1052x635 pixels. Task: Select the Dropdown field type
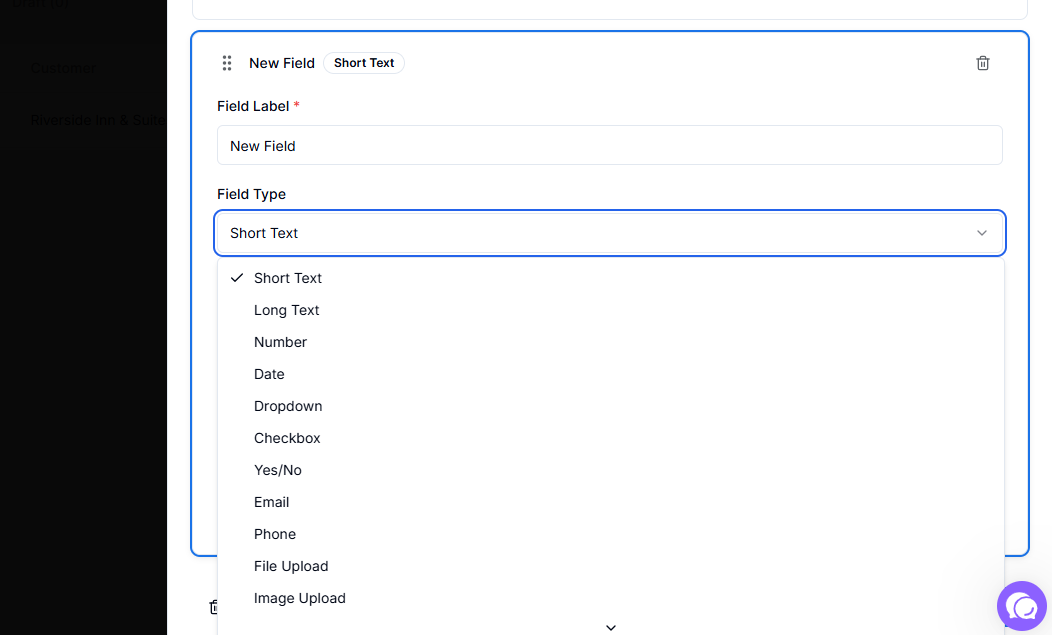pyautogui.click(x=287, y=406)
